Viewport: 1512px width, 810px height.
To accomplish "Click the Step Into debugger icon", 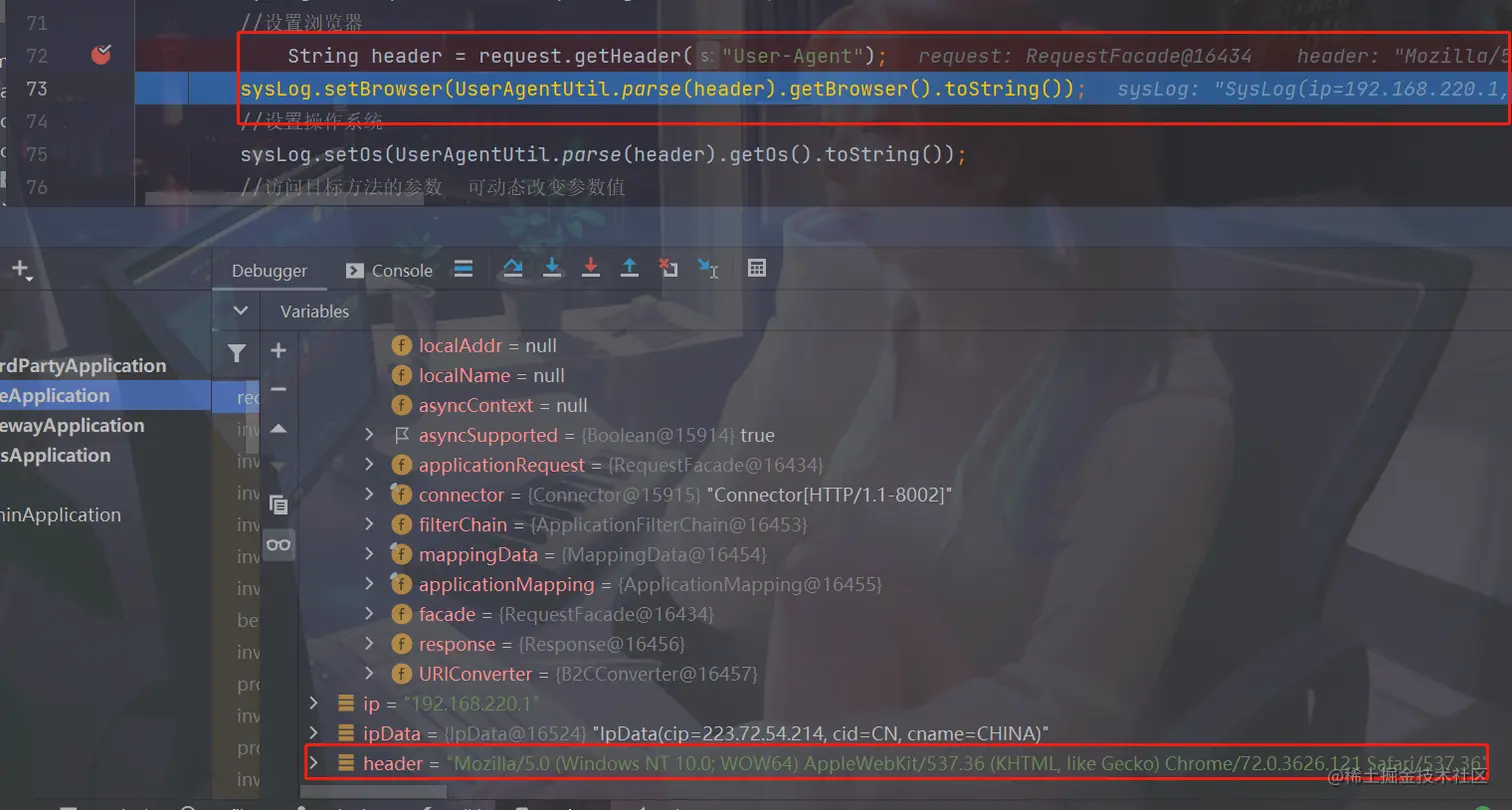I will 552,268.
